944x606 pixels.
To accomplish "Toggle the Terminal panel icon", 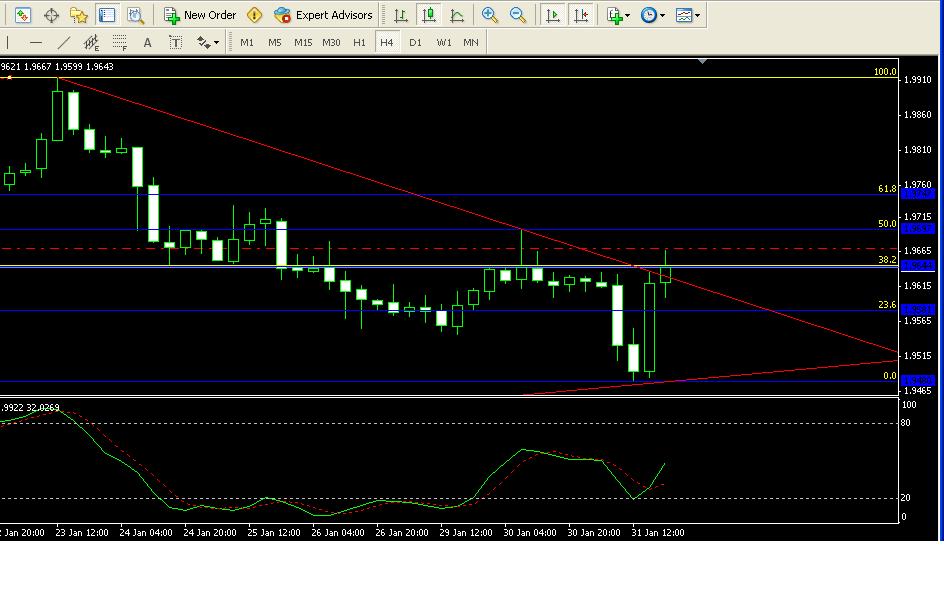I will (107, 15).
